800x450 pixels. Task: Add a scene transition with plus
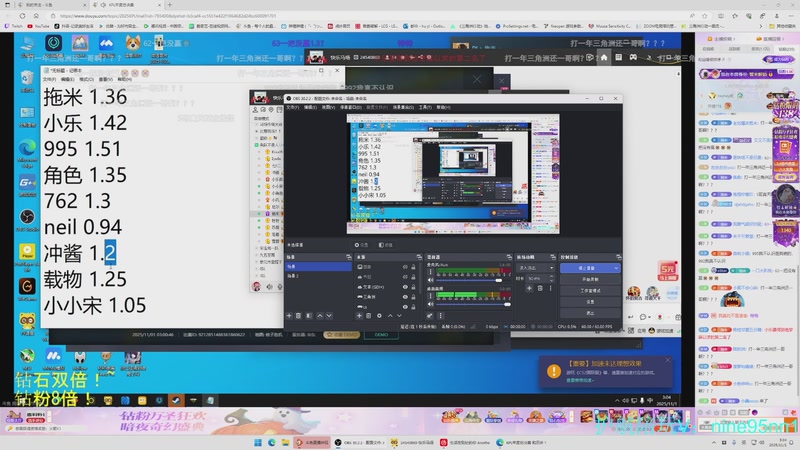pyautogui.click(x=529, y=288)
